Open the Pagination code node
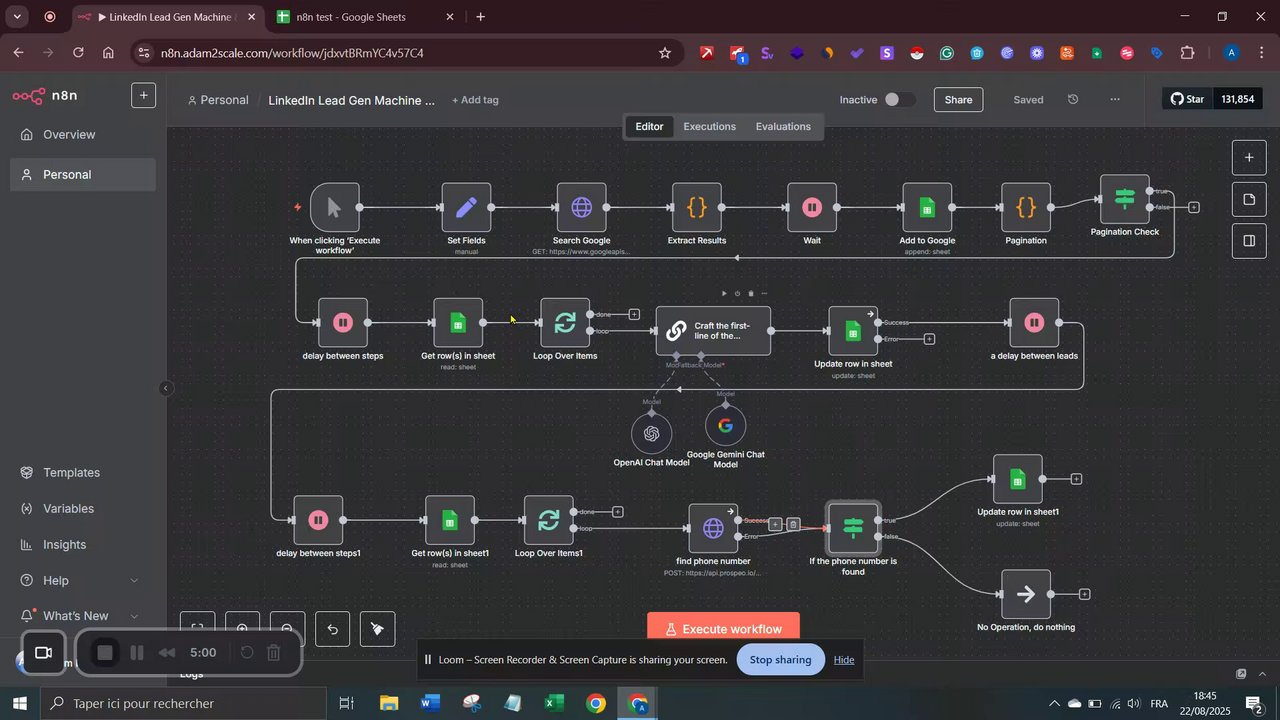The width and height of the screenshot is (1280, 720). tap(1026, 207)
